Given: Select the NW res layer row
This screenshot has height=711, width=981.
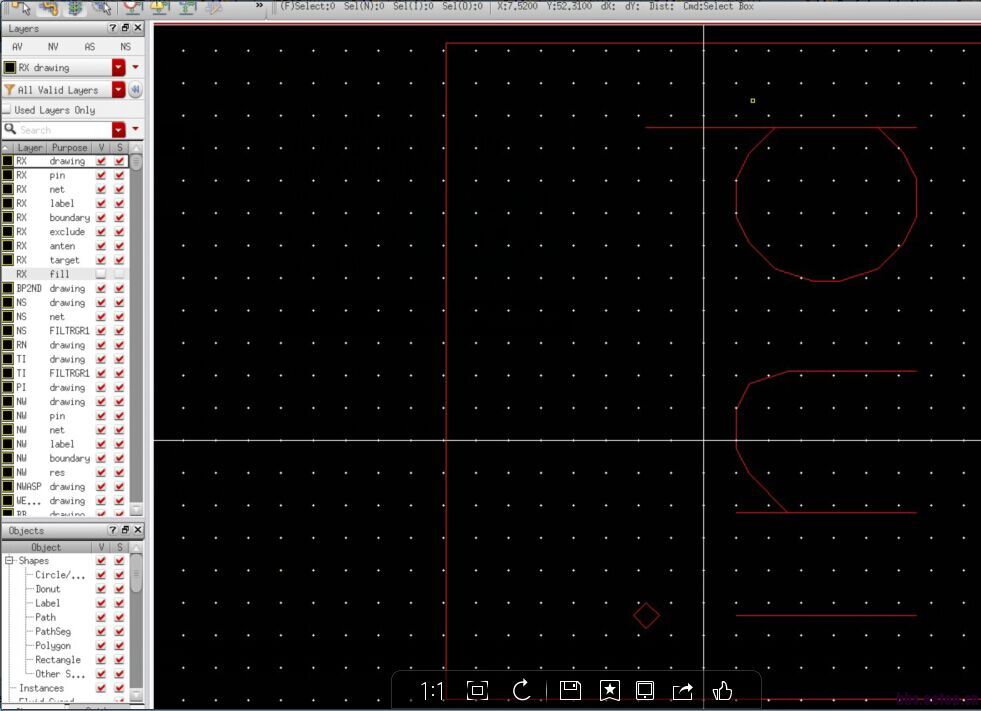Looking at the screenshot, I should tap(65, 473).
